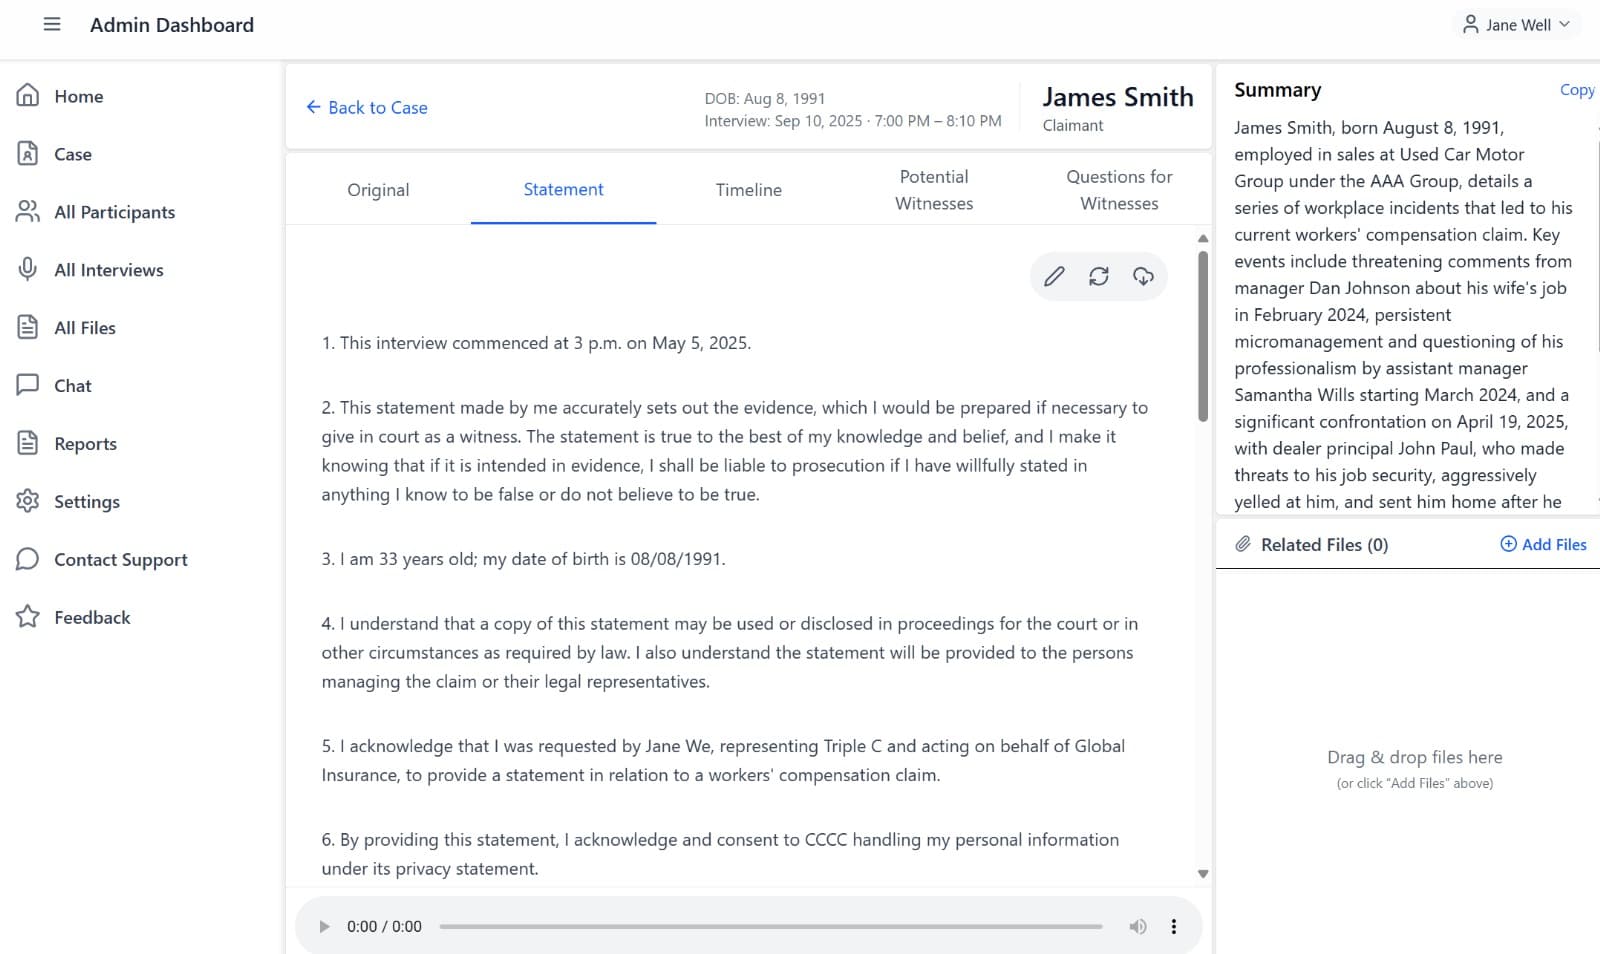
Task: Open Contact Support from the sidebar
Action: [120, 559]
